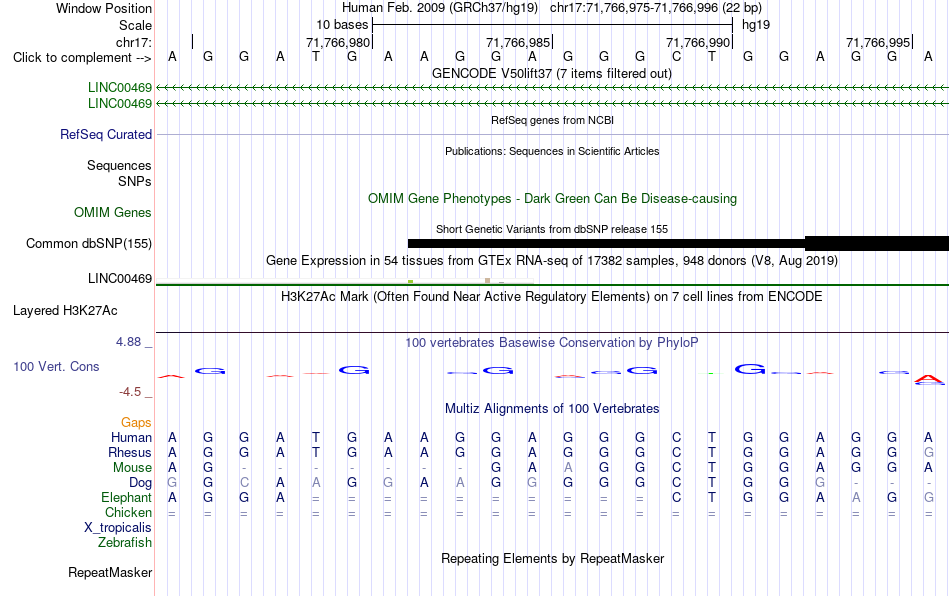Image resolution: width=950 pixels, height=596 pixels.
Task: Click the Layered H3K27Ac track label
Action: [x=65, y=311]
